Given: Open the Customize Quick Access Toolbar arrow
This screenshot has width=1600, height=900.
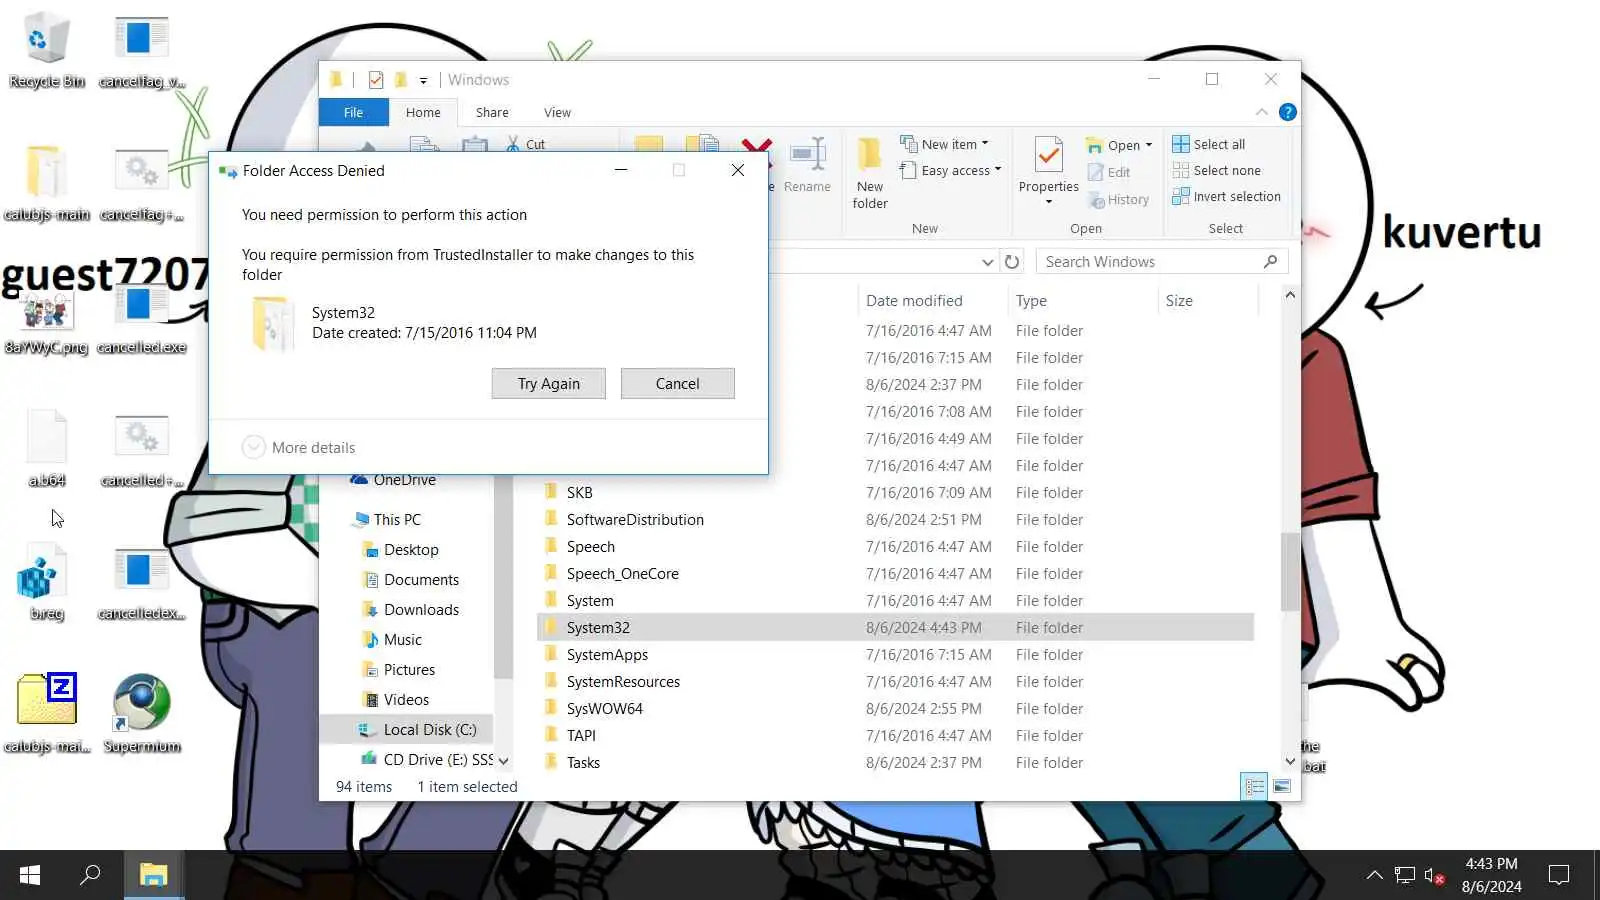Looking at the screenshot, I should pos(423,80).
